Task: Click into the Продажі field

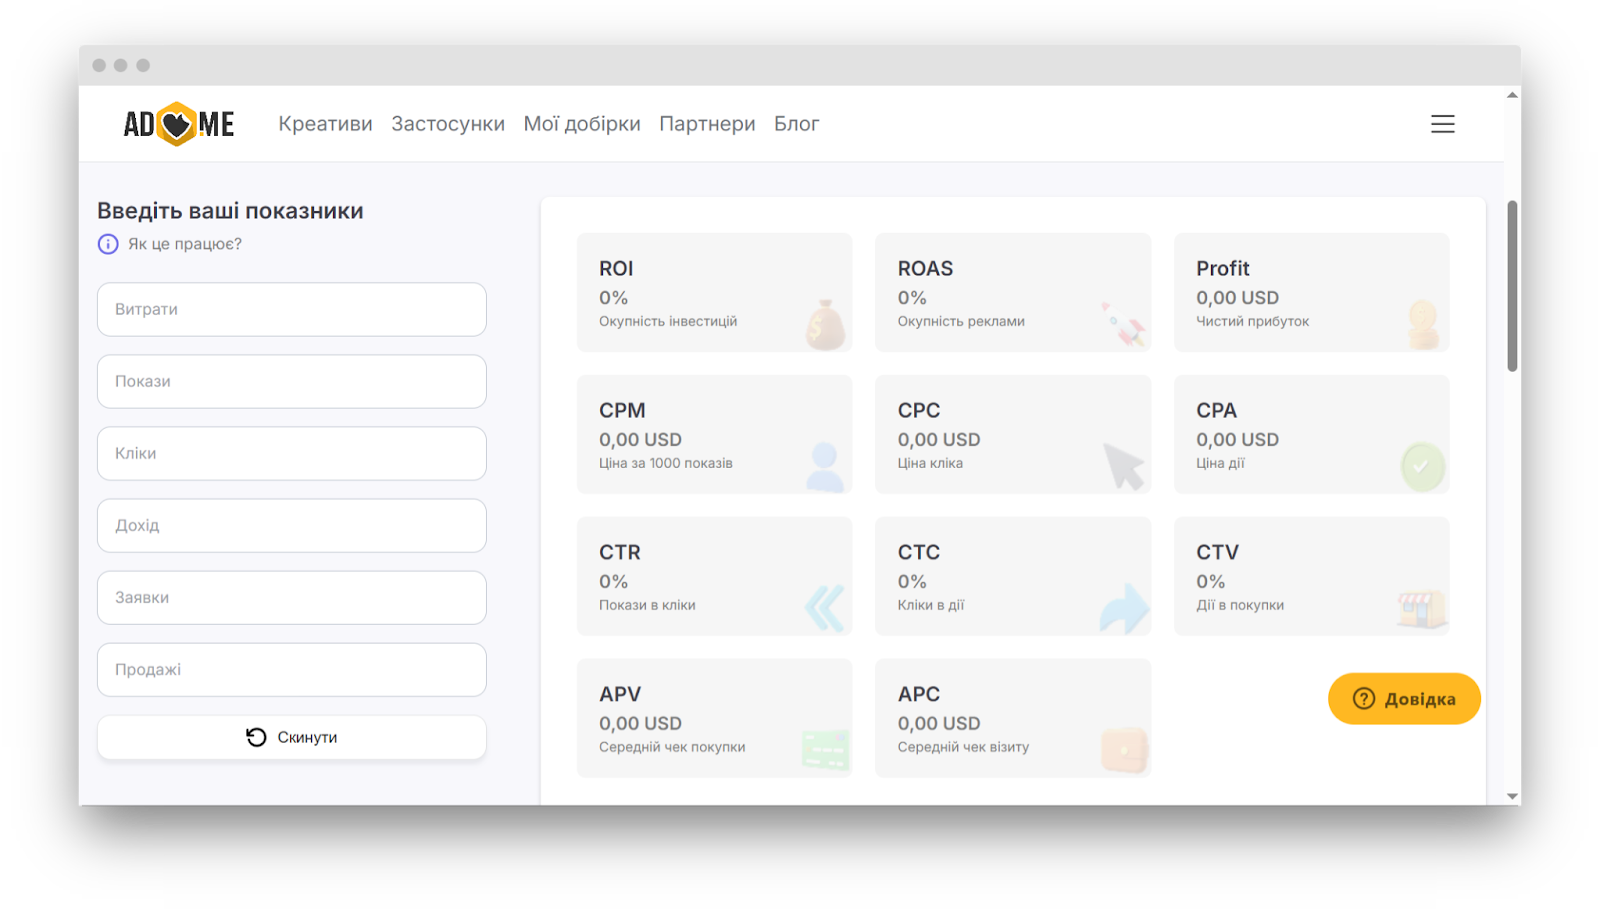Action: pyautogui.click(x=292, y=670)
